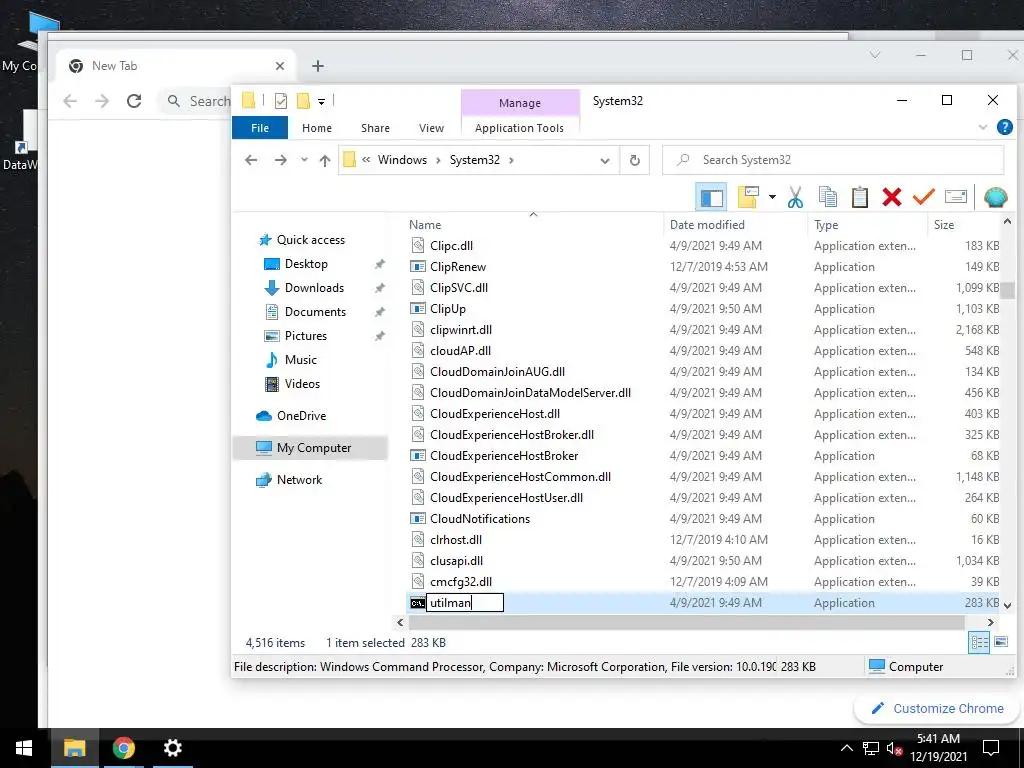1024x768 pixels.
Task: Open Desktop in navigation pane
Action: click(x=306, y=264)
